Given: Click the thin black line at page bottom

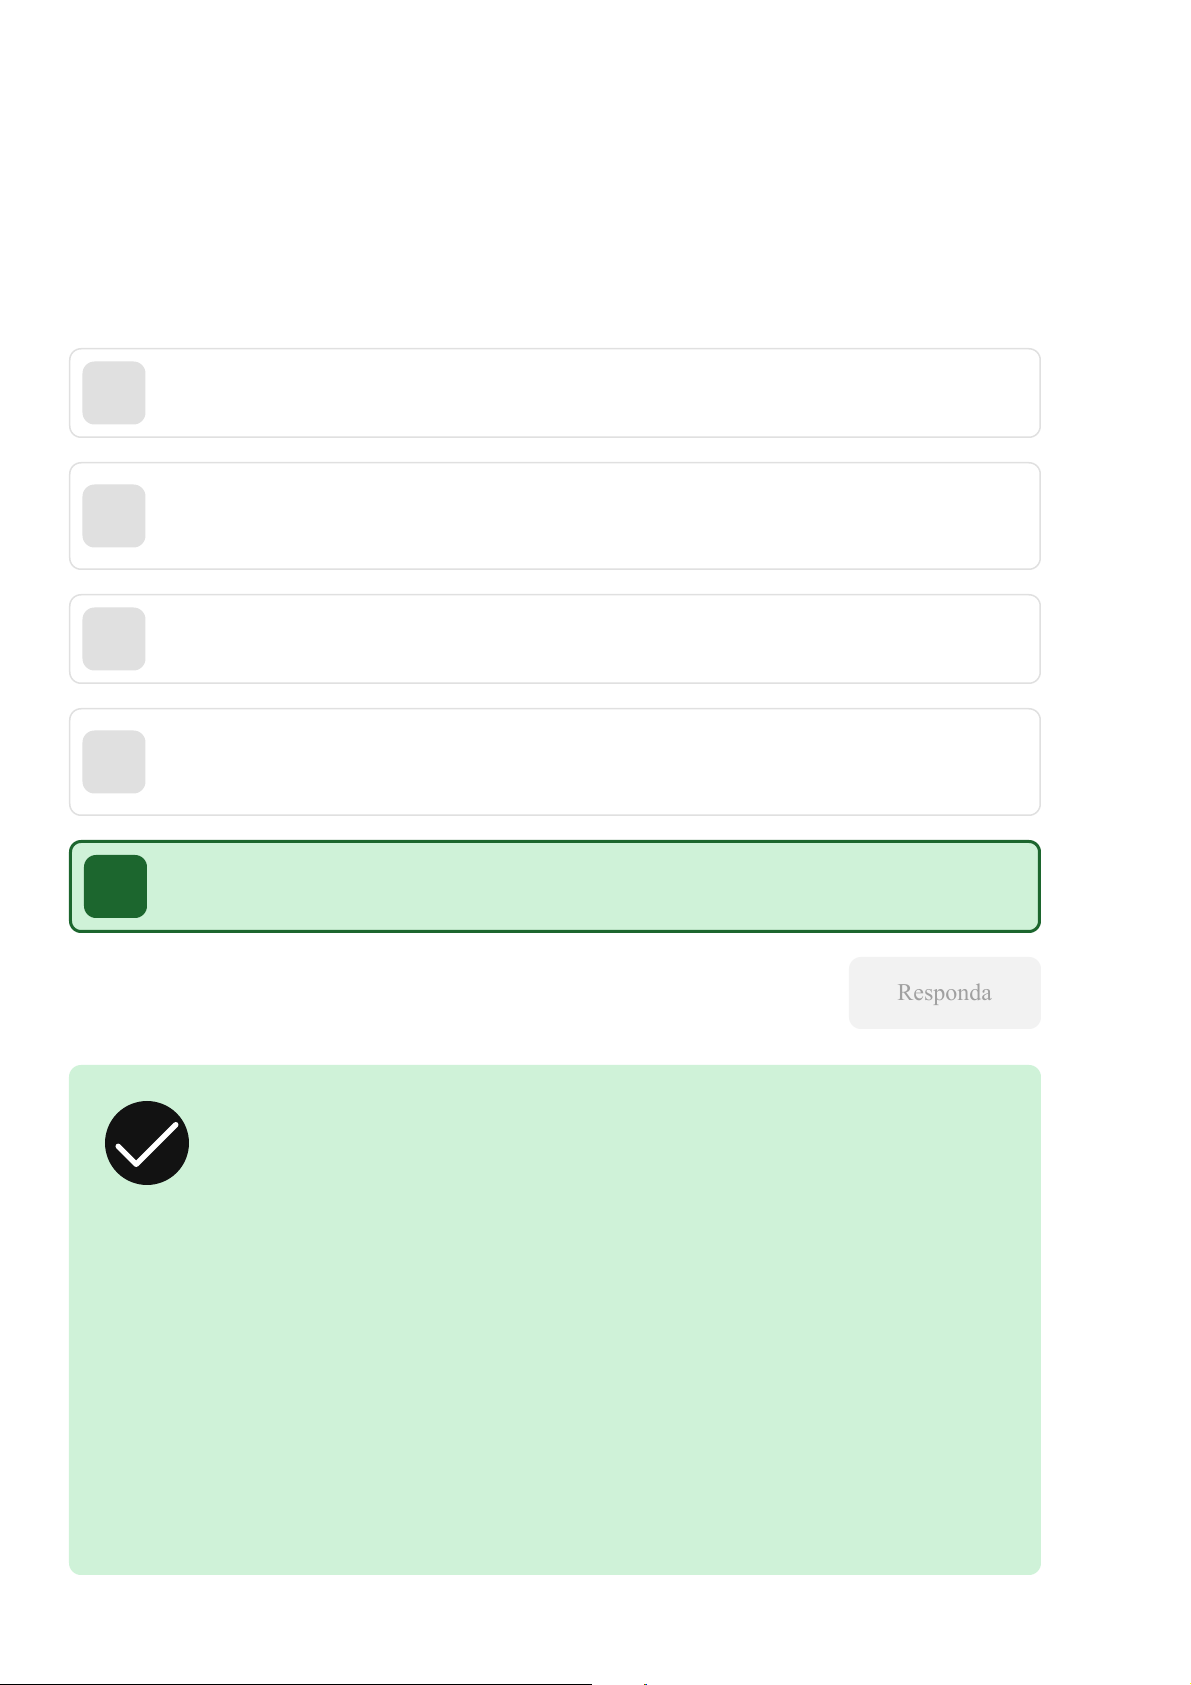Looking at the screenshot, I should click(300, 1683).
